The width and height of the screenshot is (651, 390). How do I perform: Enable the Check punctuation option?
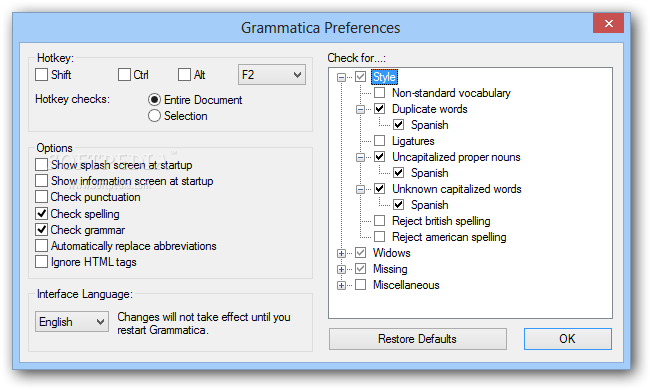[x=41, y=197]
